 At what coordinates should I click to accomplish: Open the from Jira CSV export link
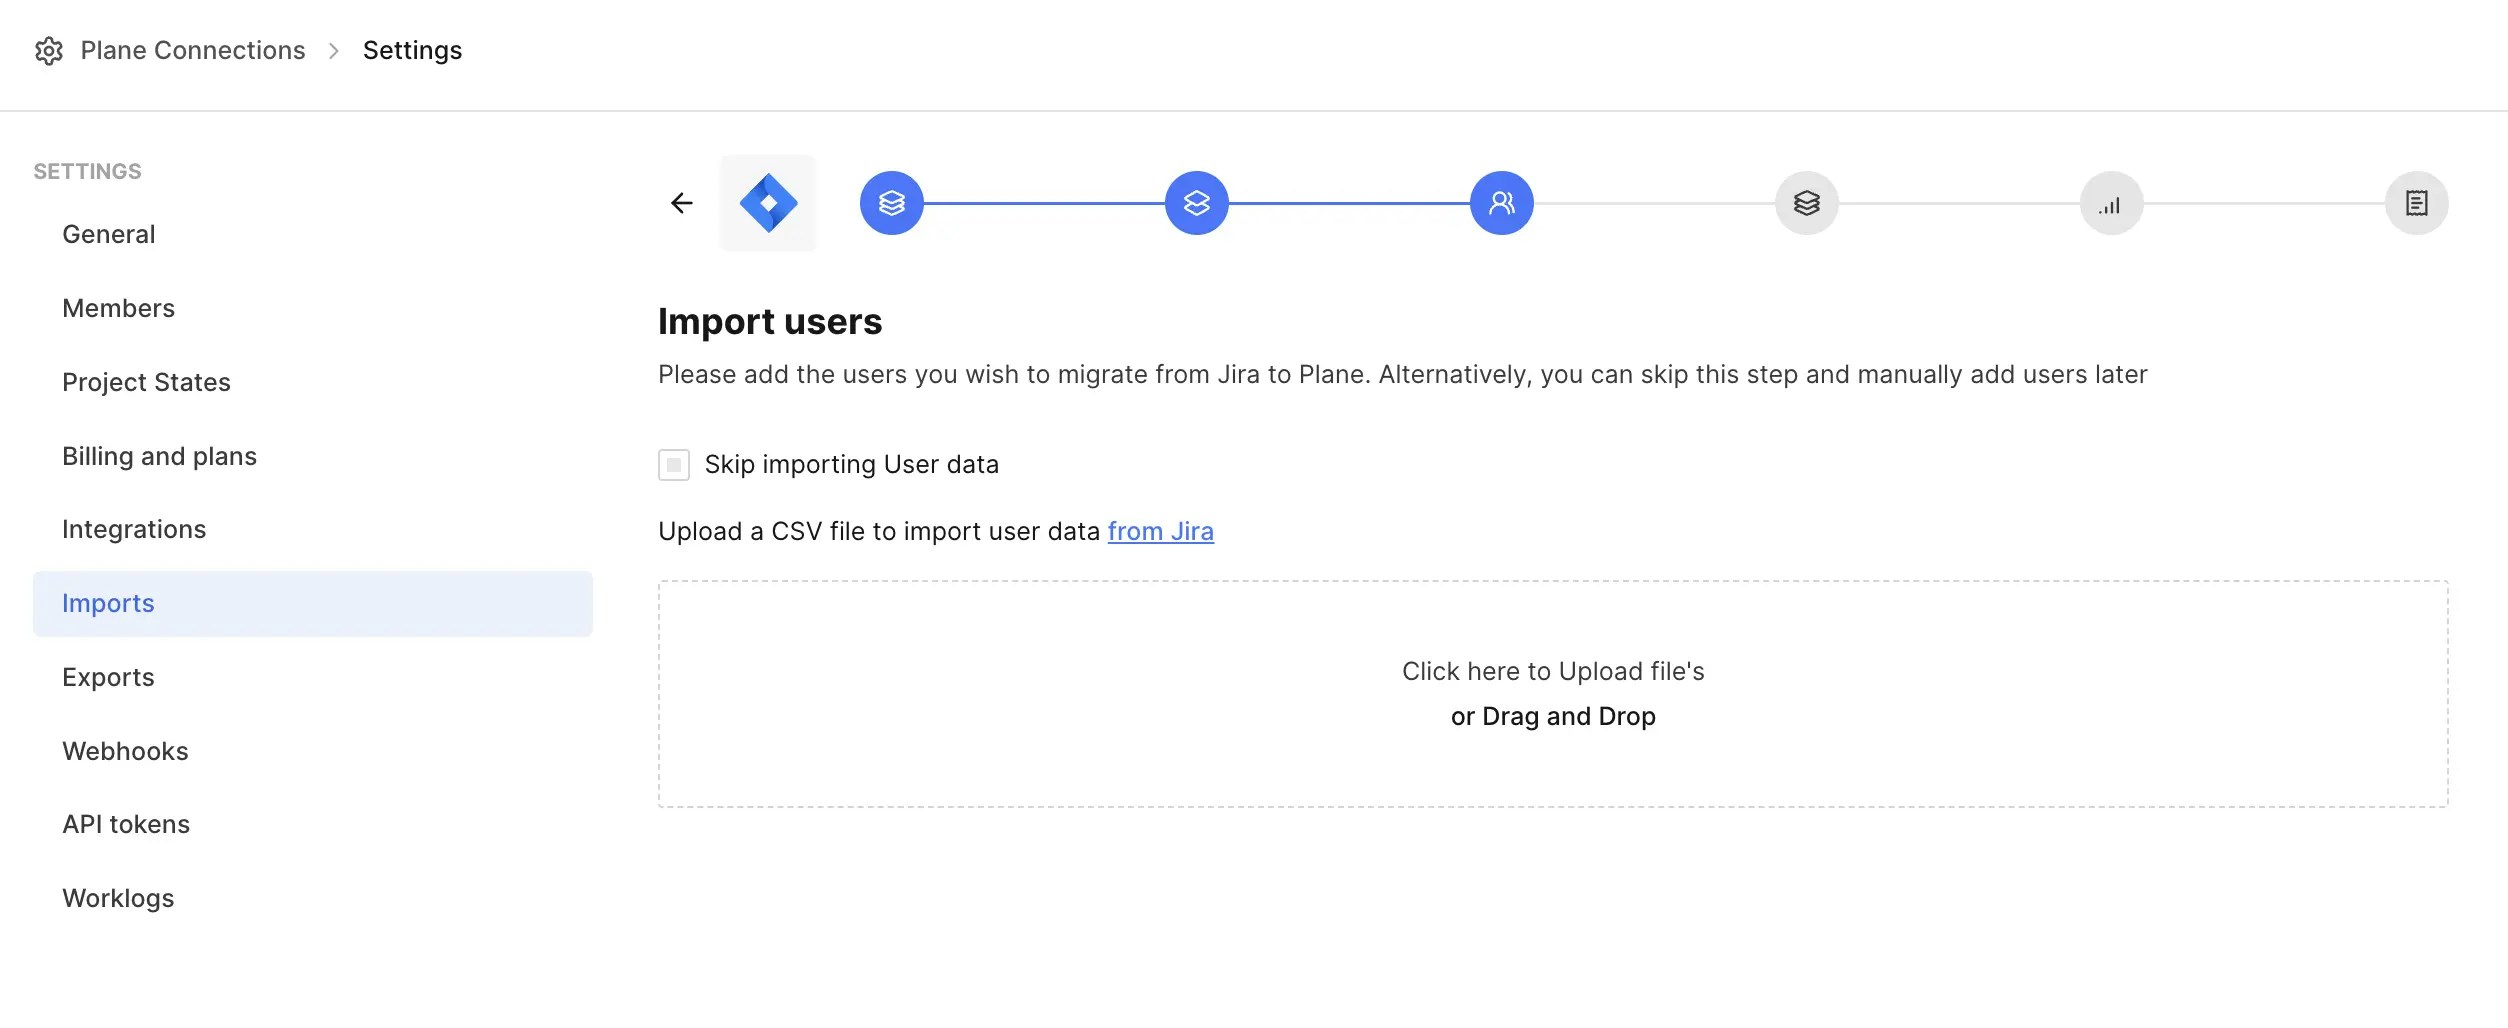[1161, 531]
